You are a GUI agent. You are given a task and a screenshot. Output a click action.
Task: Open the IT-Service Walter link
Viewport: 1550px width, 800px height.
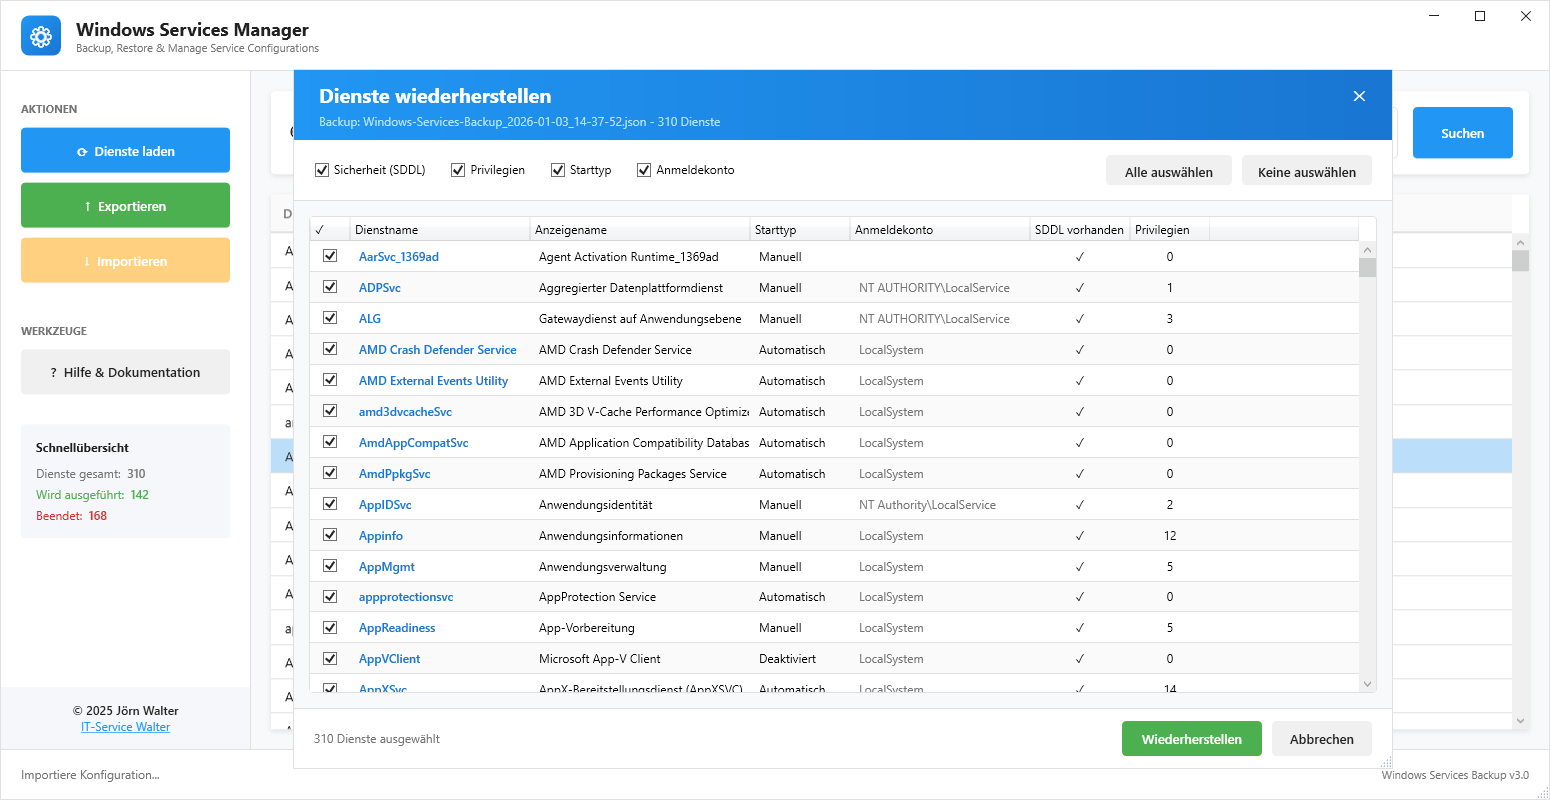125,727
